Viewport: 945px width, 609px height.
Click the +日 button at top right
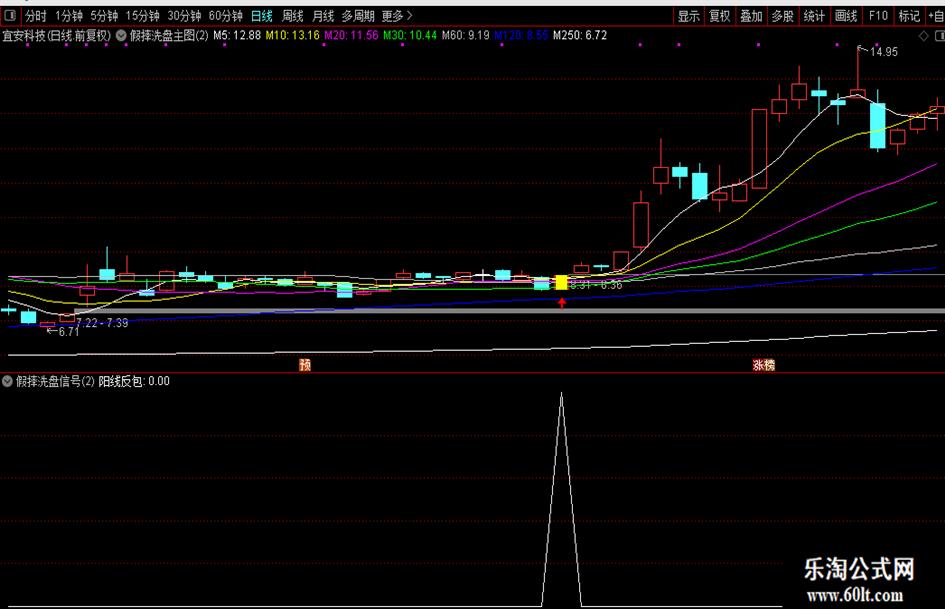[934, 16]
